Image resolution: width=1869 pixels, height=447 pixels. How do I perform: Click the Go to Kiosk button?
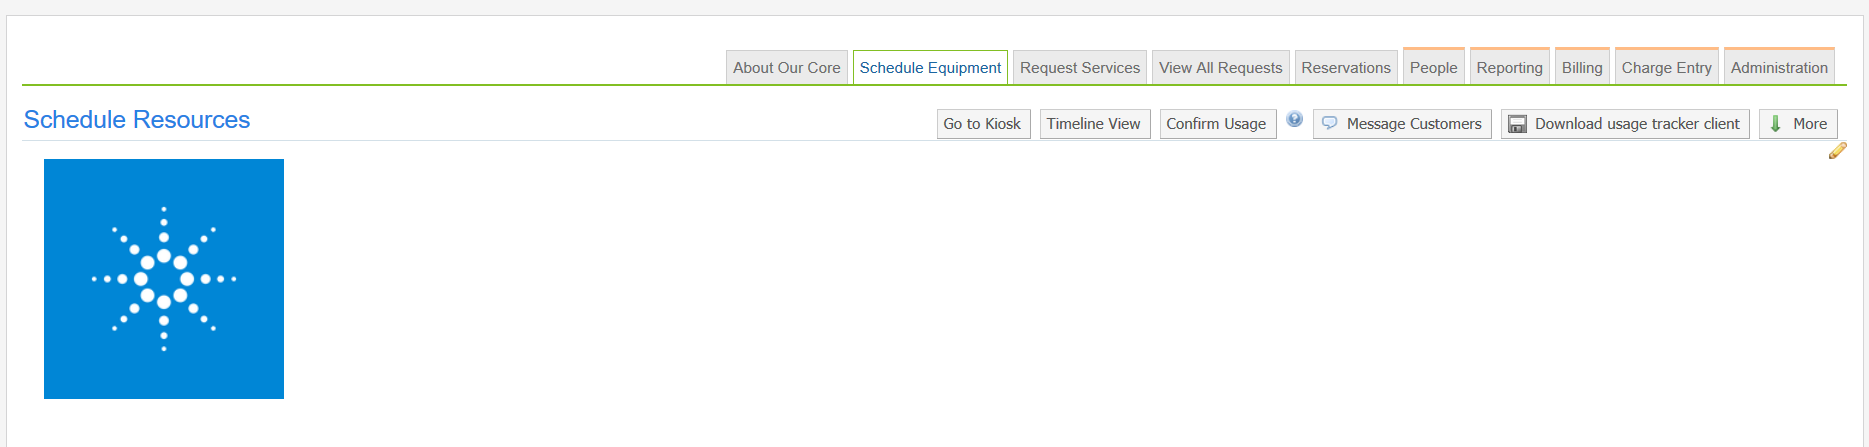click(x=982, y=124)
